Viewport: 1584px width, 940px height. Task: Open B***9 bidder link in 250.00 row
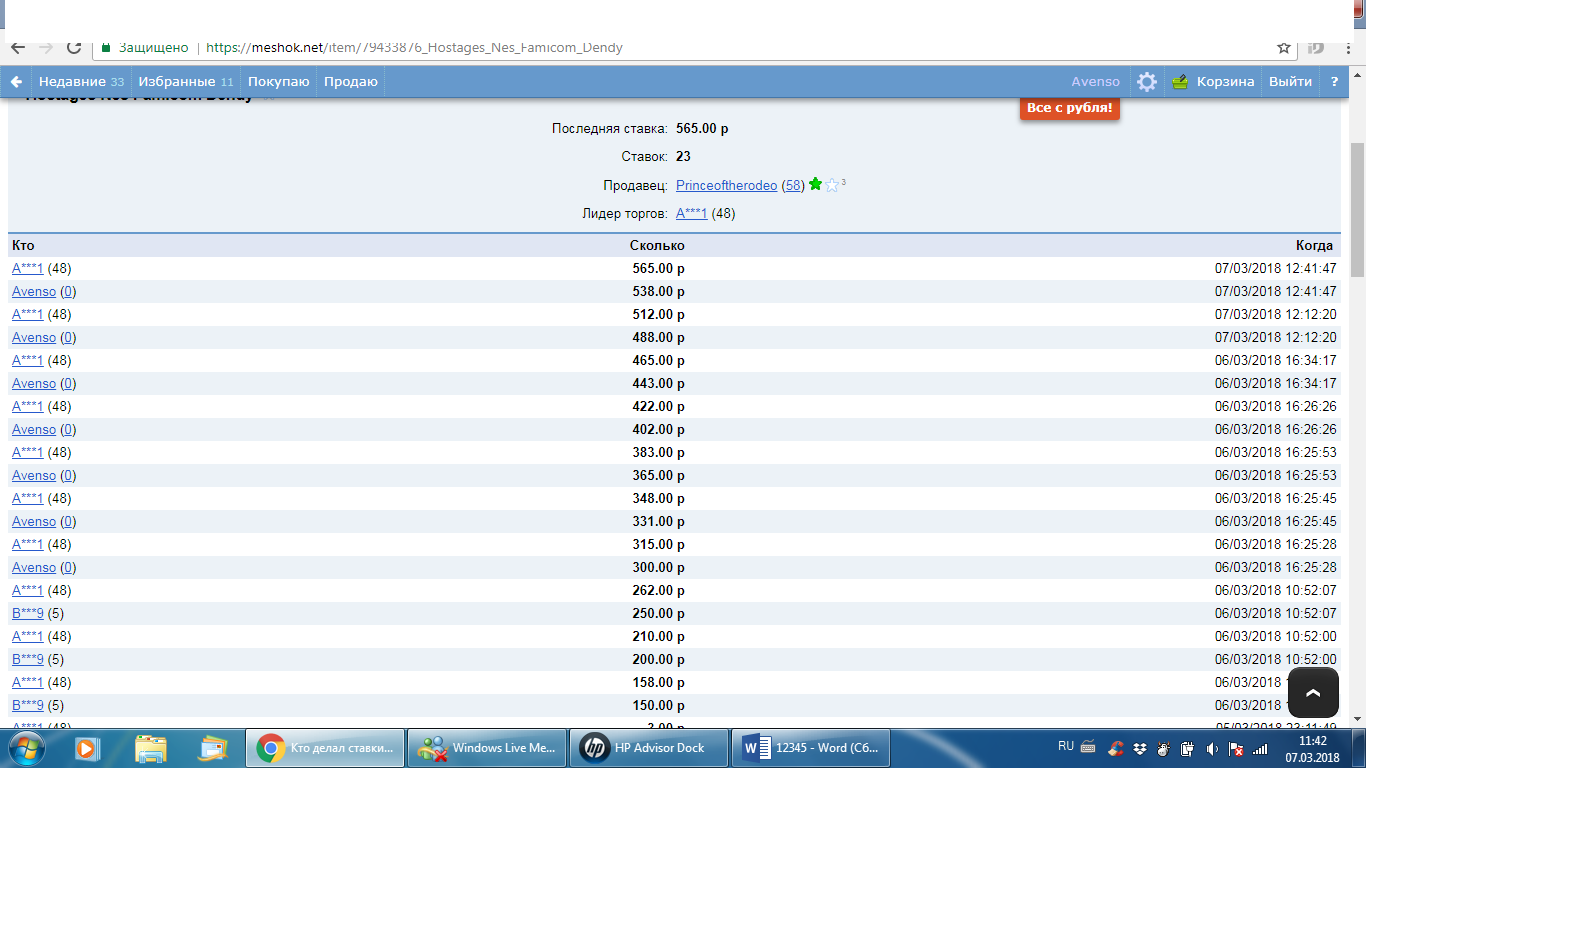(x=28, y=614)
